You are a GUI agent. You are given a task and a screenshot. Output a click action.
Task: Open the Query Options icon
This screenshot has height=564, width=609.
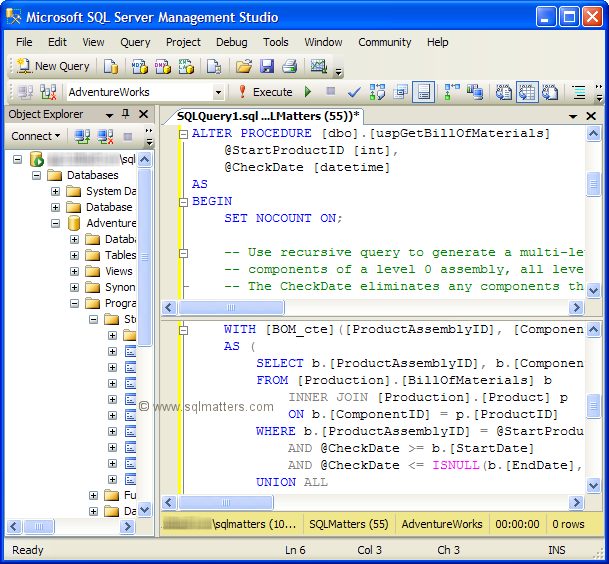click(x=400, y=92)
